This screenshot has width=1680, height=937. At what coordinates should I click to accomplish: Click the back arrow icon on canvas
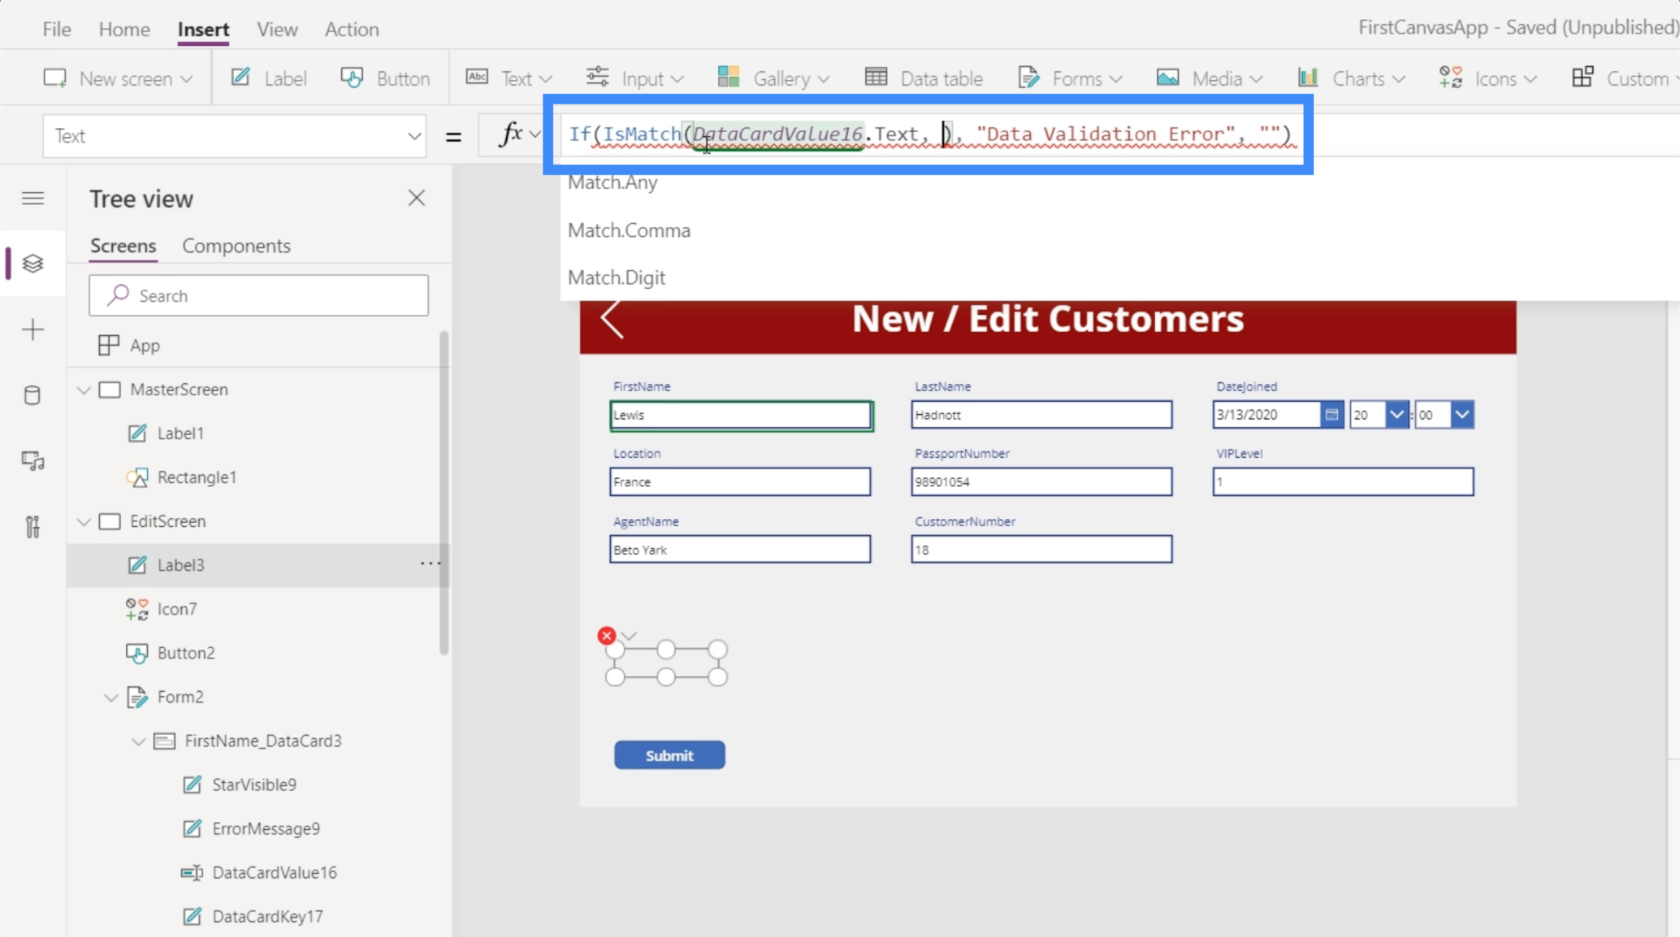click(x=612, y=320)
